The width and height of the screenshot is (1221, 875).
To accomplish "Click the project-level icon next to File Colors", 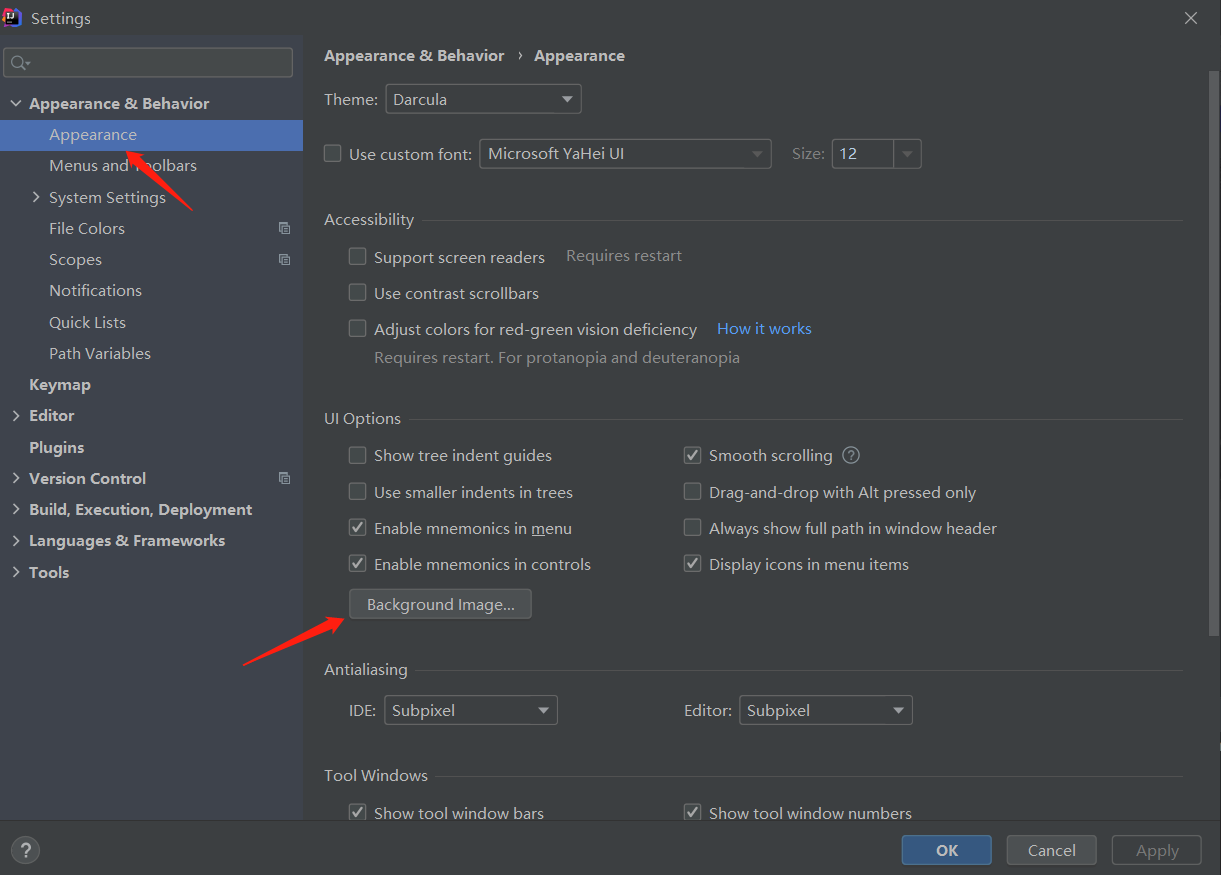I will pyautogui.click(x=285, y=228).
